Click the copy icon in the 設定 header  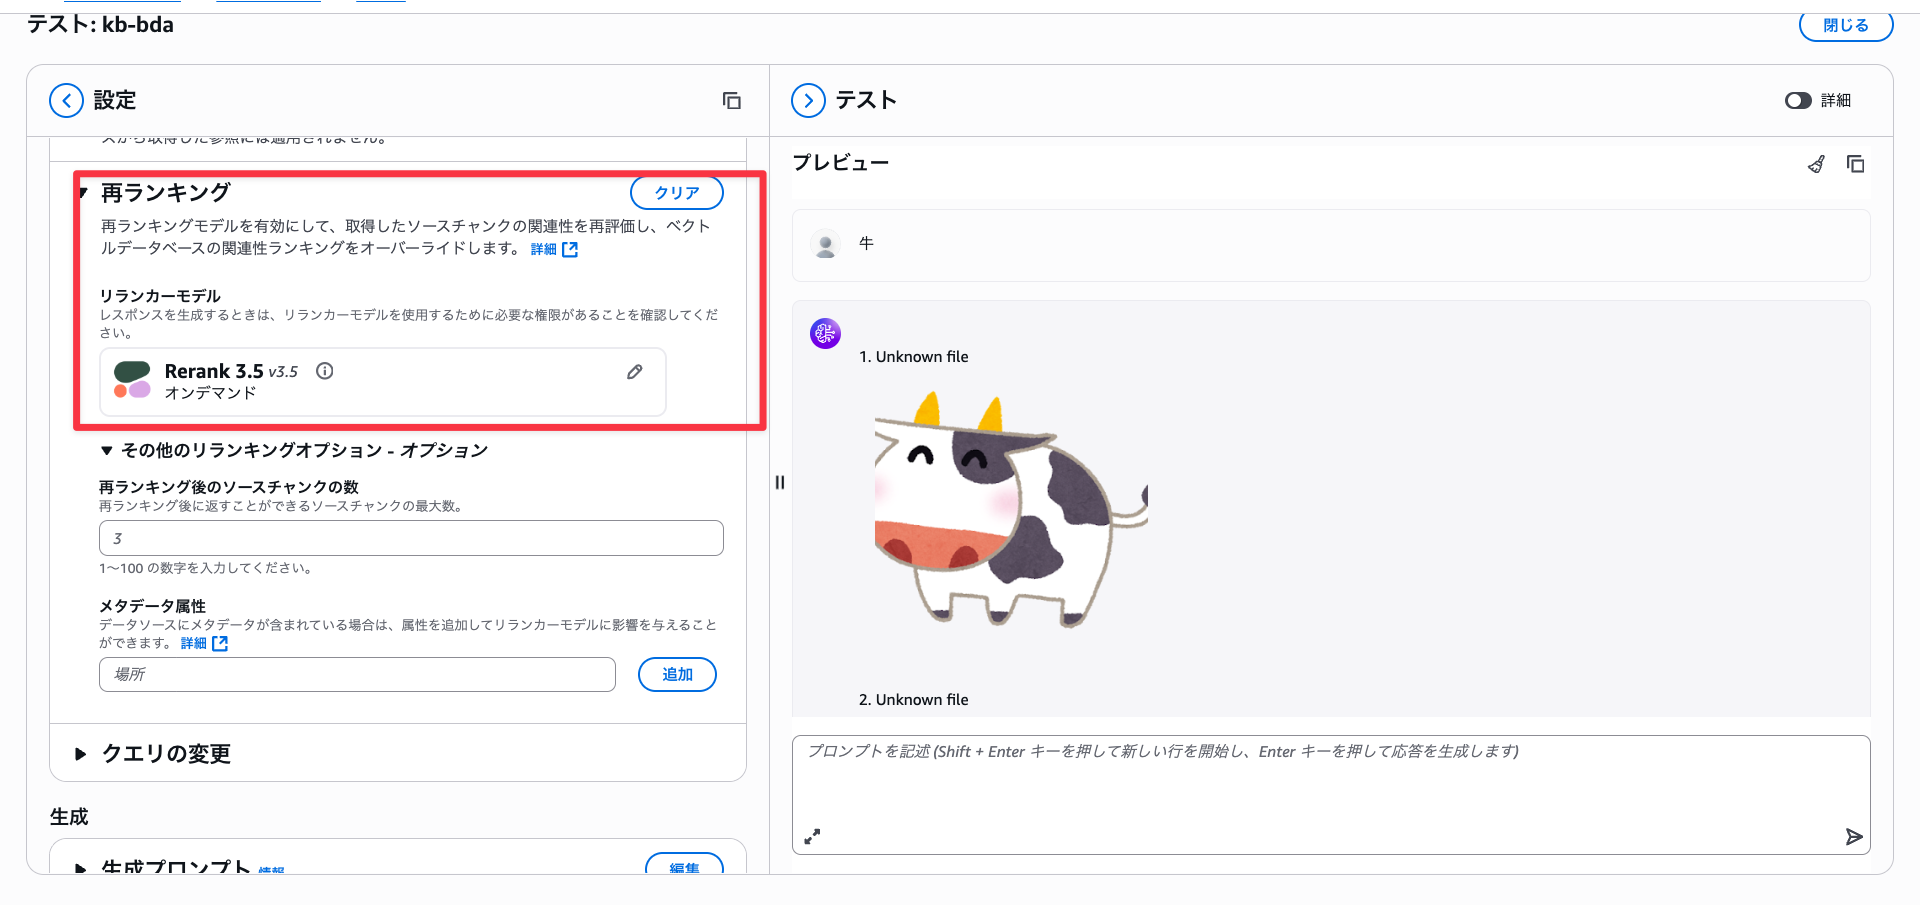(732, 100)
